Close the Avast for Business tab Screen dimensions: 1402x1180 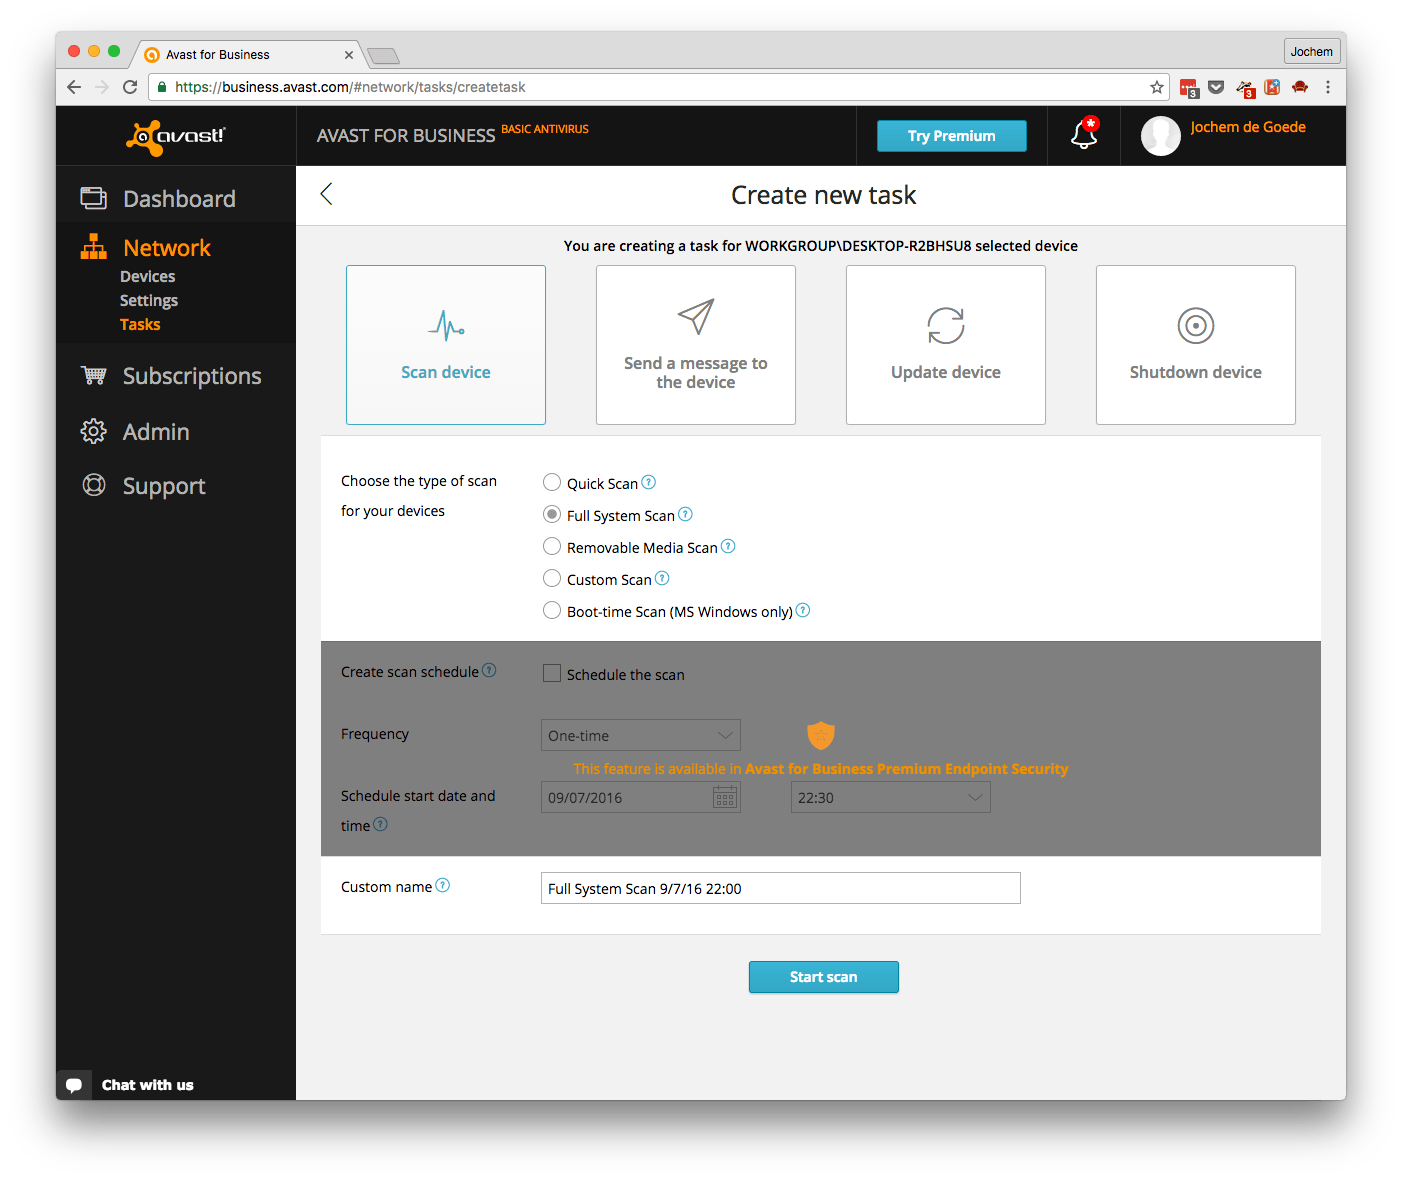(349, 55)
